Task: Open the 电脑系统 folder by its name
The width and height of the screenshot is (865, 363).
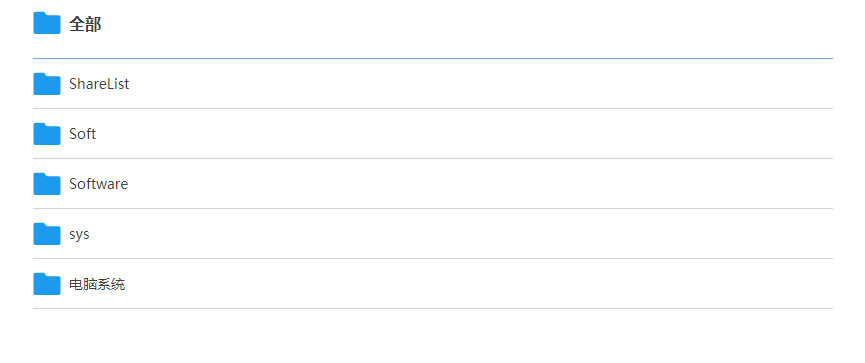Action: pyautogui.click(x=97, y=285)
